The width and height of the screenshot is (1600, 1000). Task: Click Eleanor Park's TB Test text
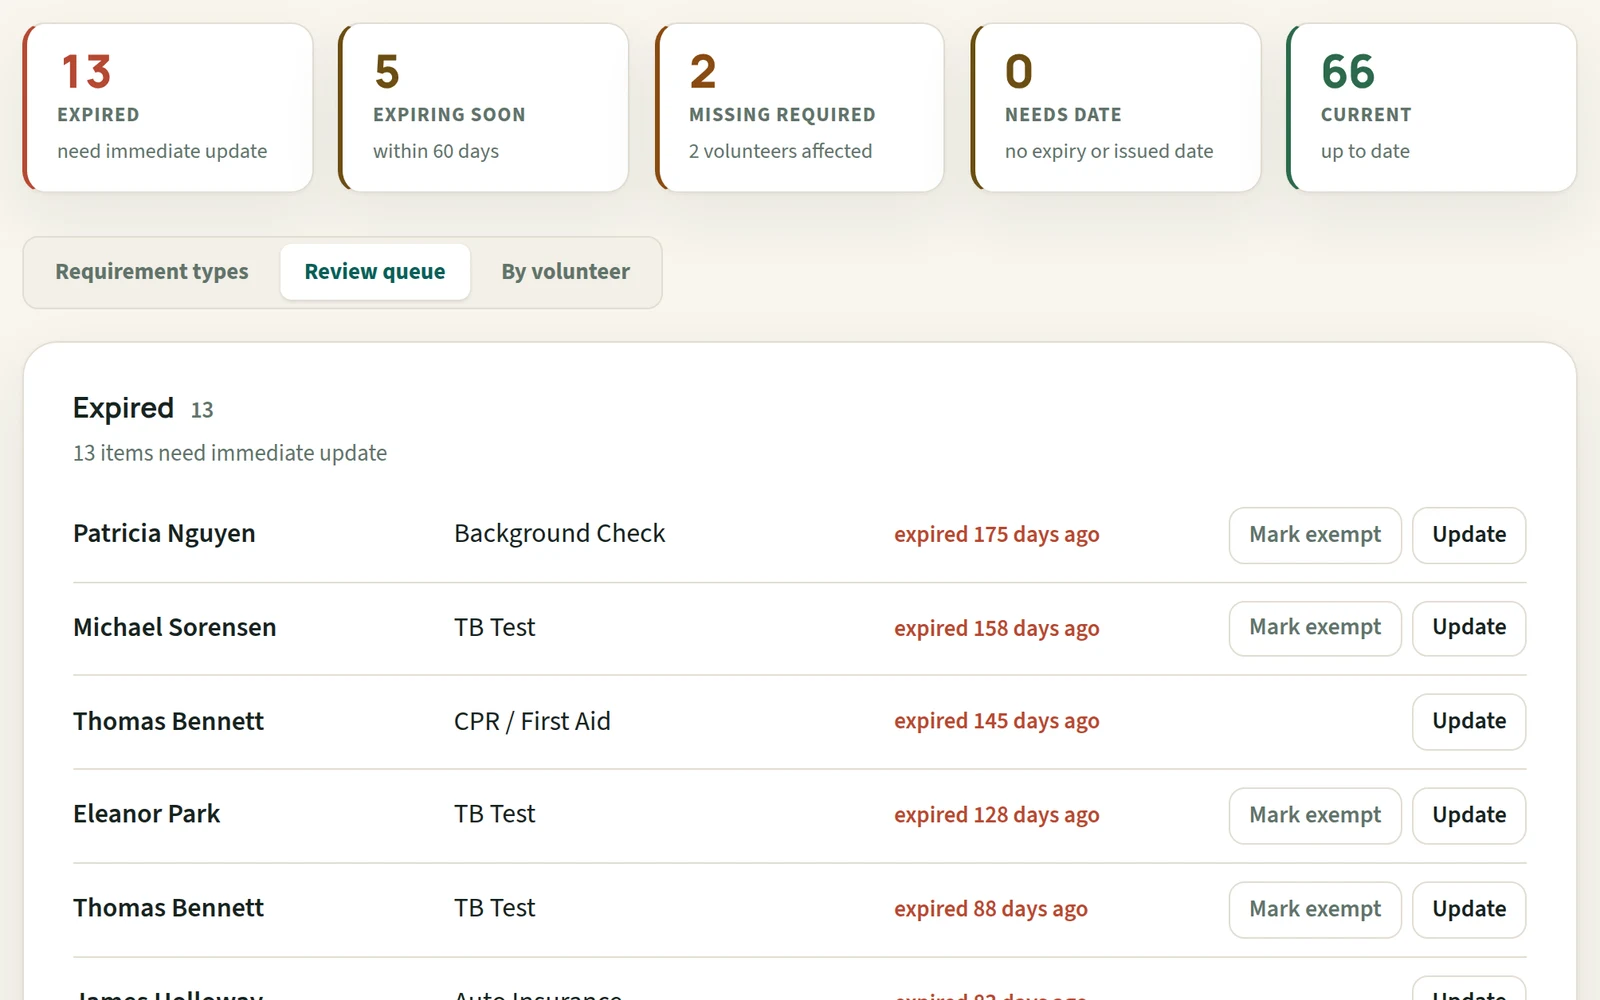coord(495,815)
